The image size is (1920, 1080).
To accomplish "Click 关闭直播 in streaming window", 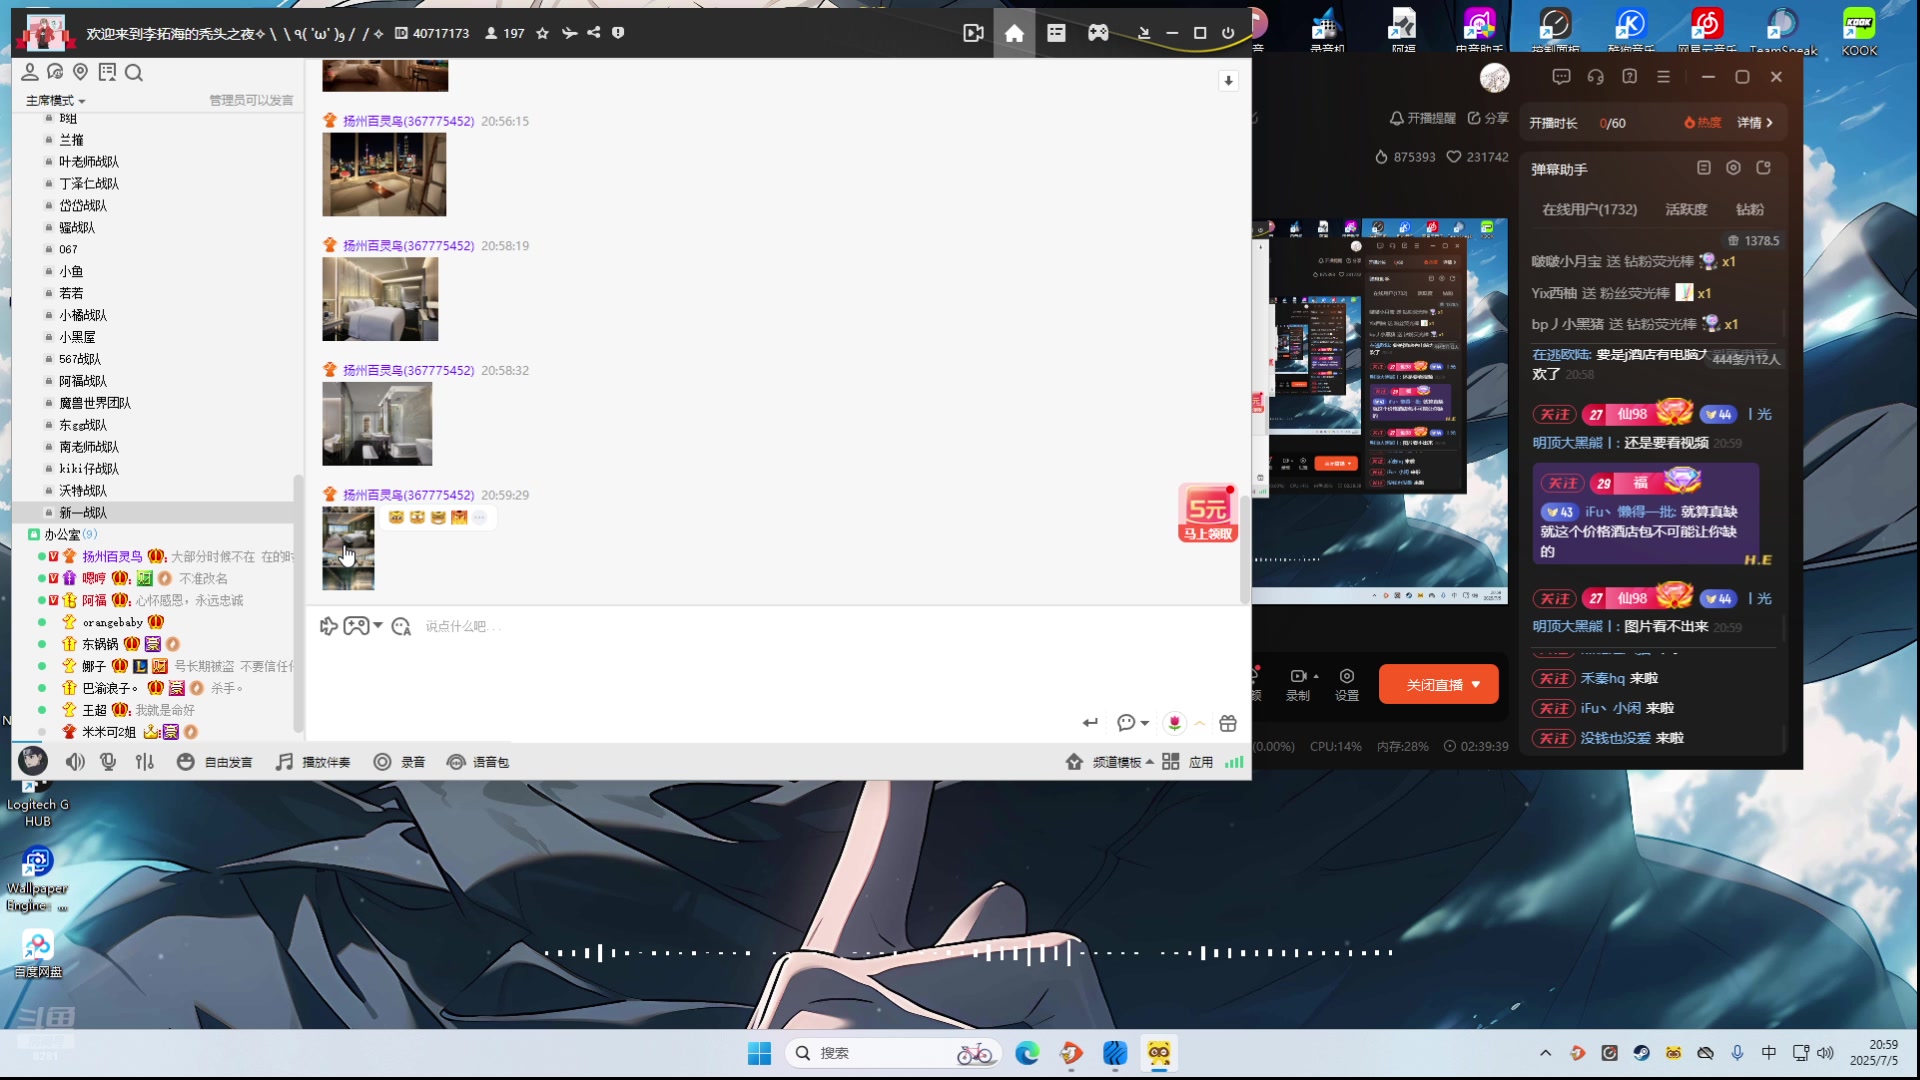I will [1434, 685].
